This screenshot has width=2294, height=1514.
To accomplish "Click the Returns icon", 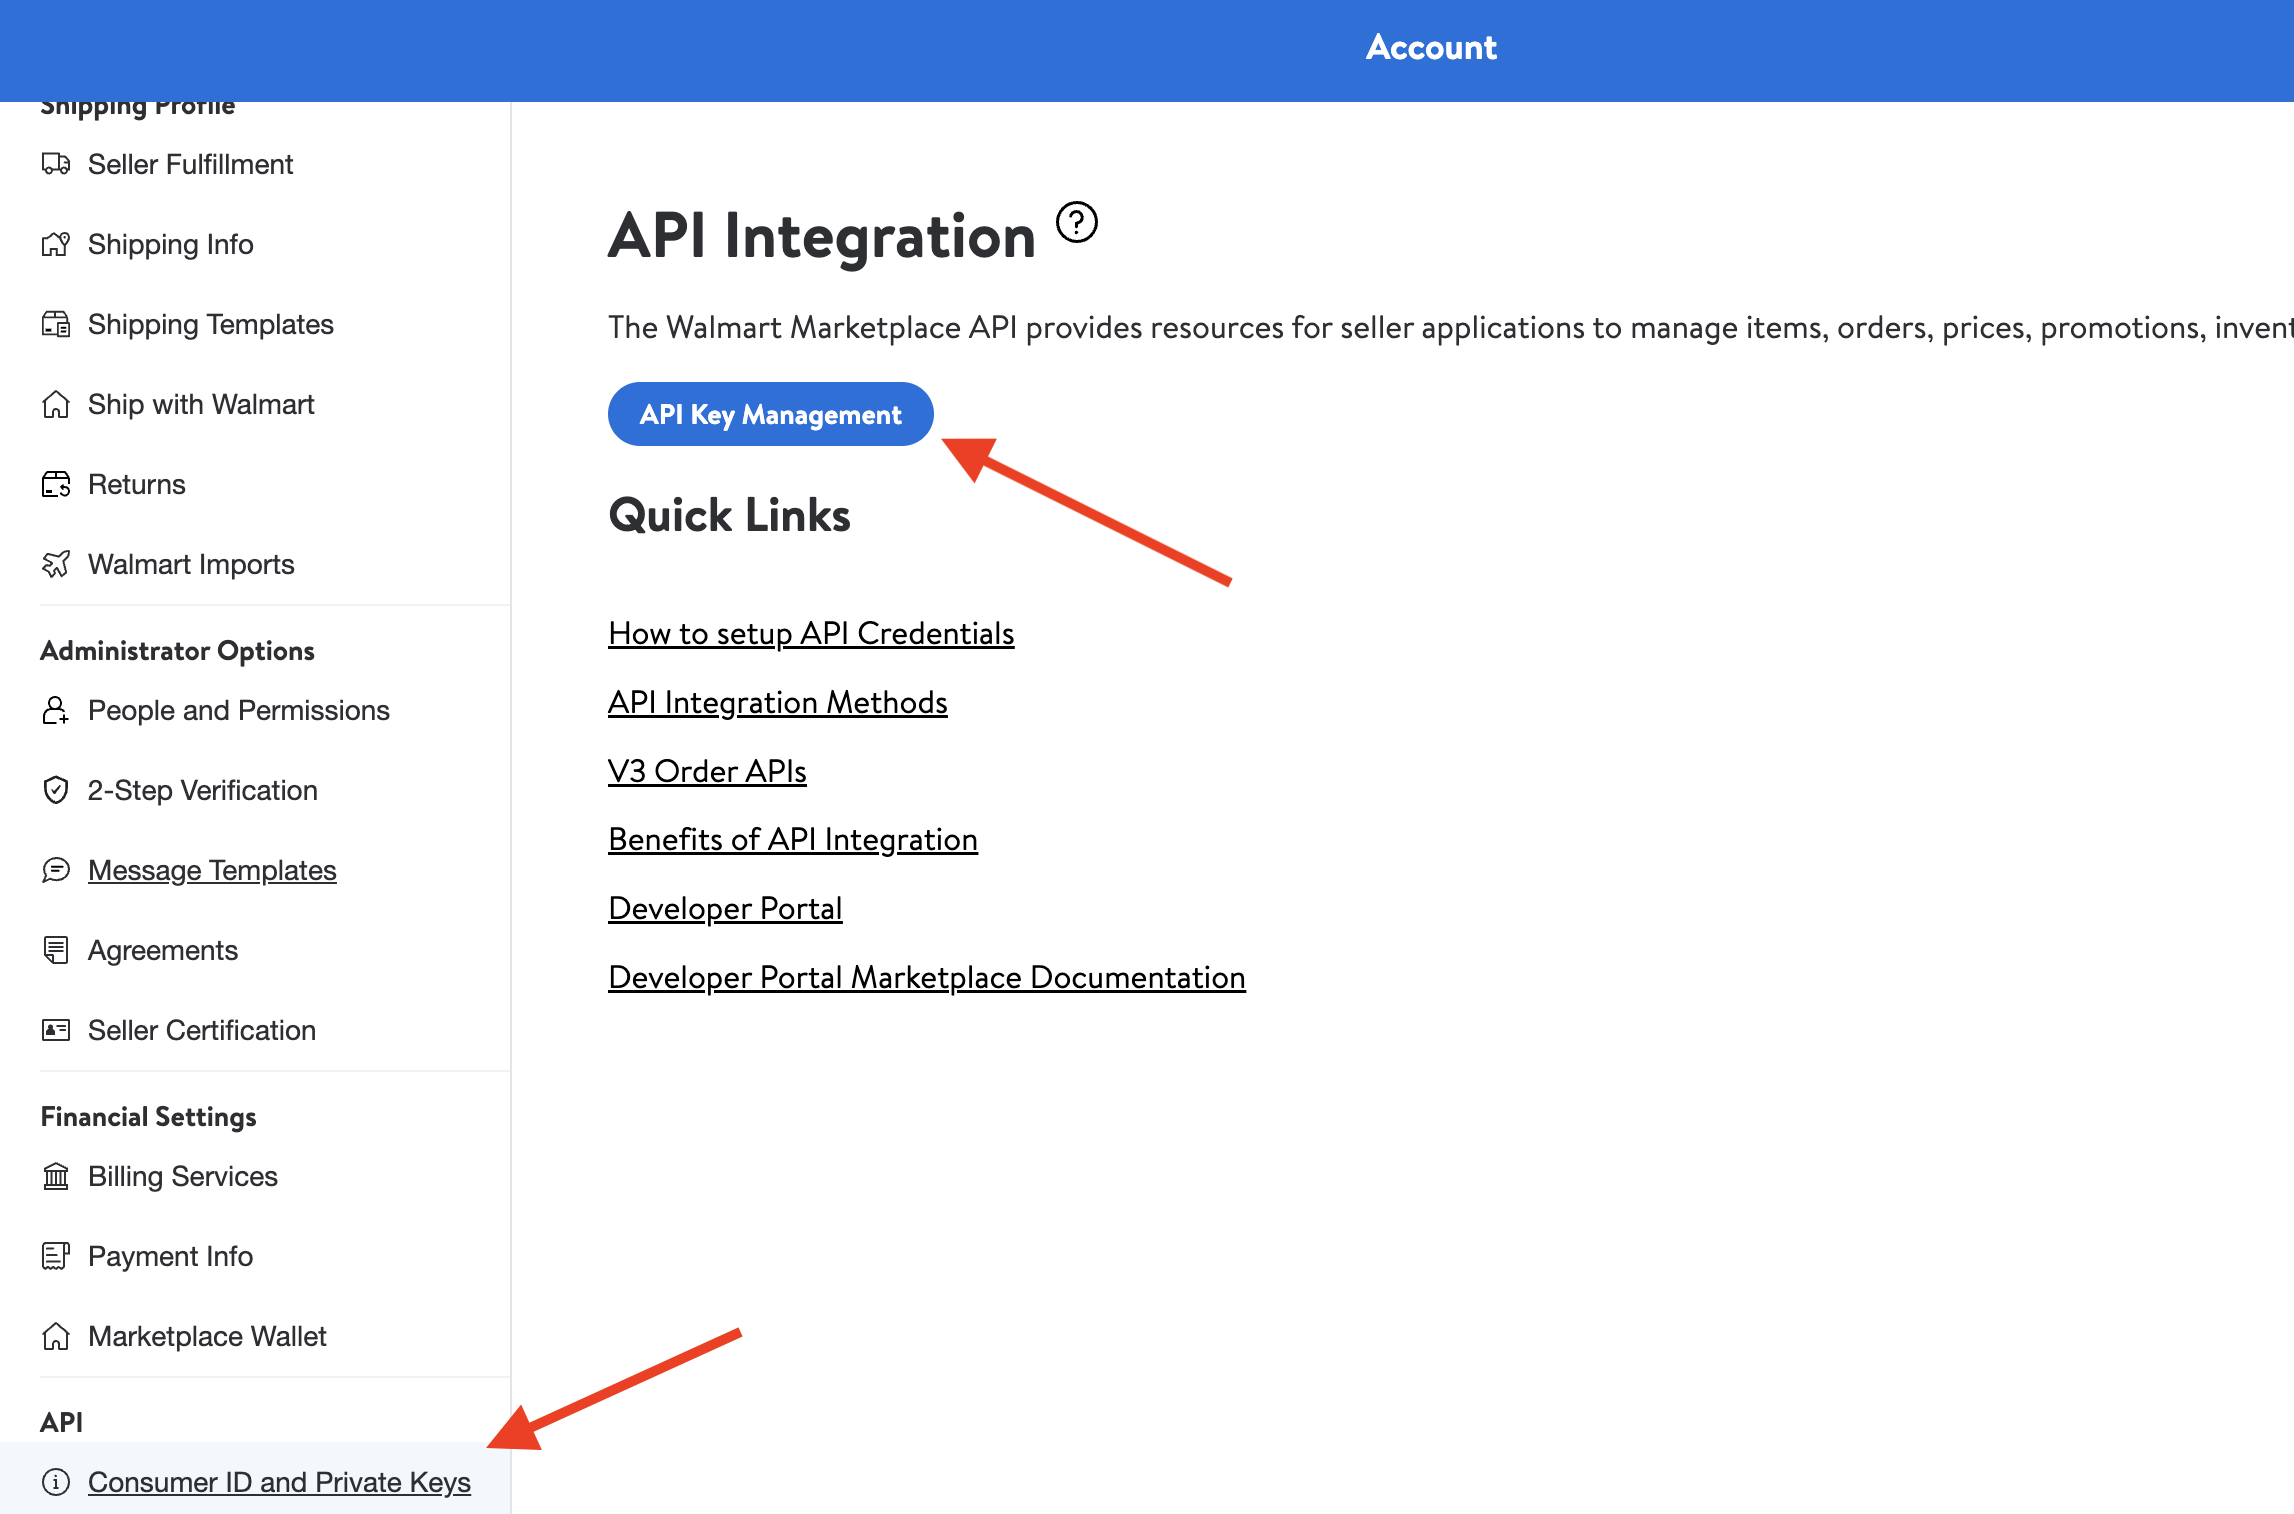I will (x=56, y=484).
